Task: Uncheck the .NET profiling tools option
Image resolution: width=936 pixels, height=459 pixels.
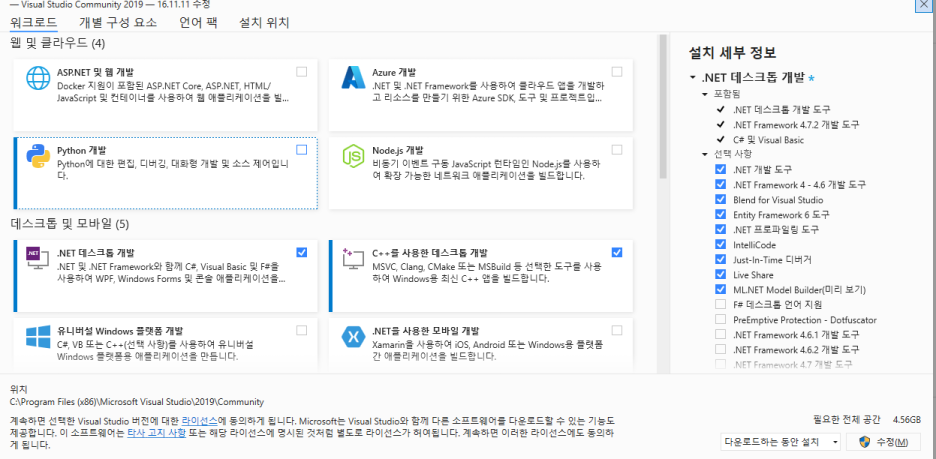Action: tap(721, 229)
